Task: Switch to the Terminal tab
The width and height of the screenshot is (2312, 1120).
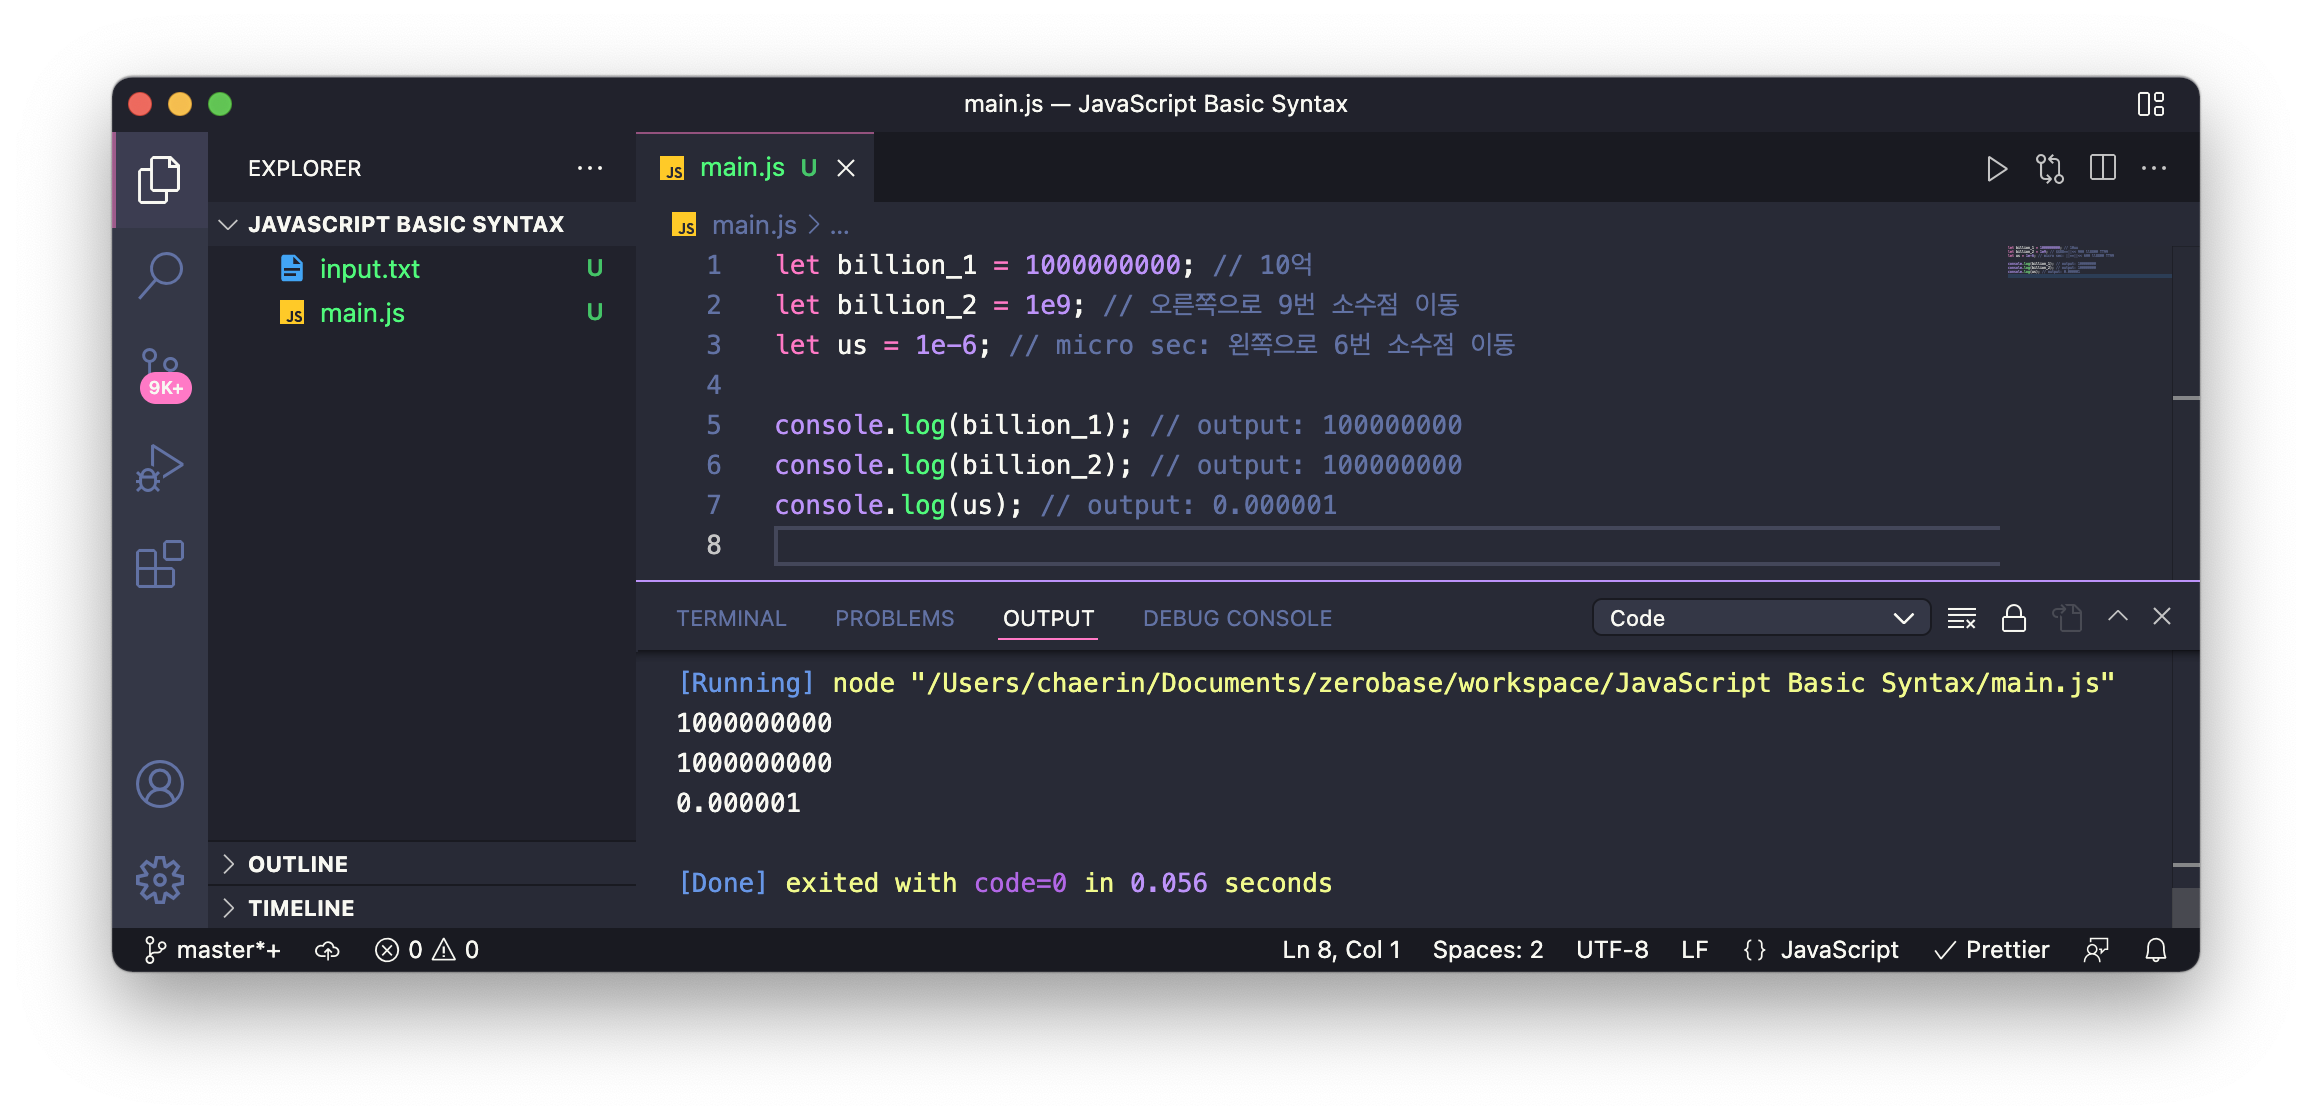Action: tap(731, 618)
